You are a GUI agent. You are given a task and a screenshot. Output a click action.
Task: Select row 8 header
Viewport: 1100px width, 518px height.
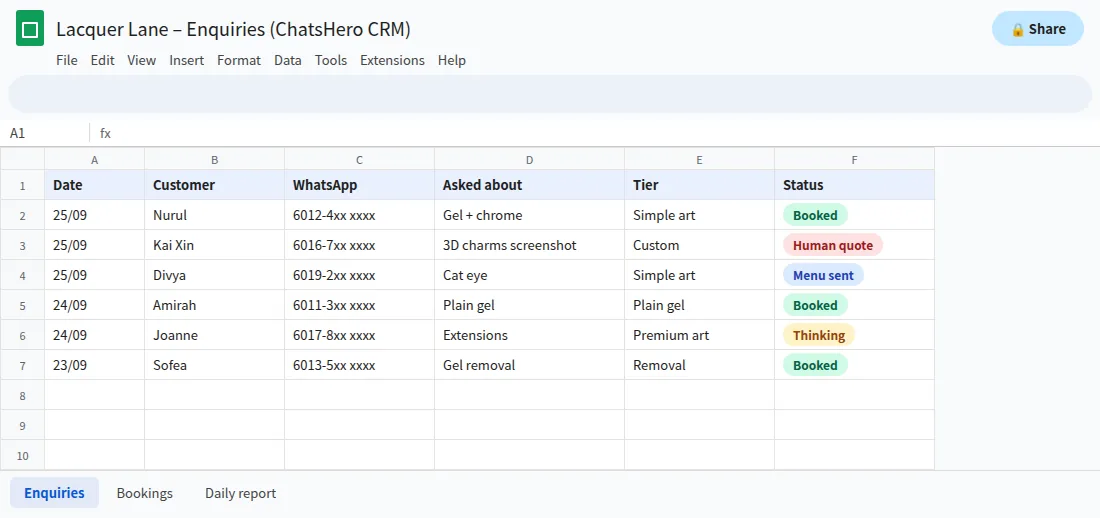pos(22,395)
